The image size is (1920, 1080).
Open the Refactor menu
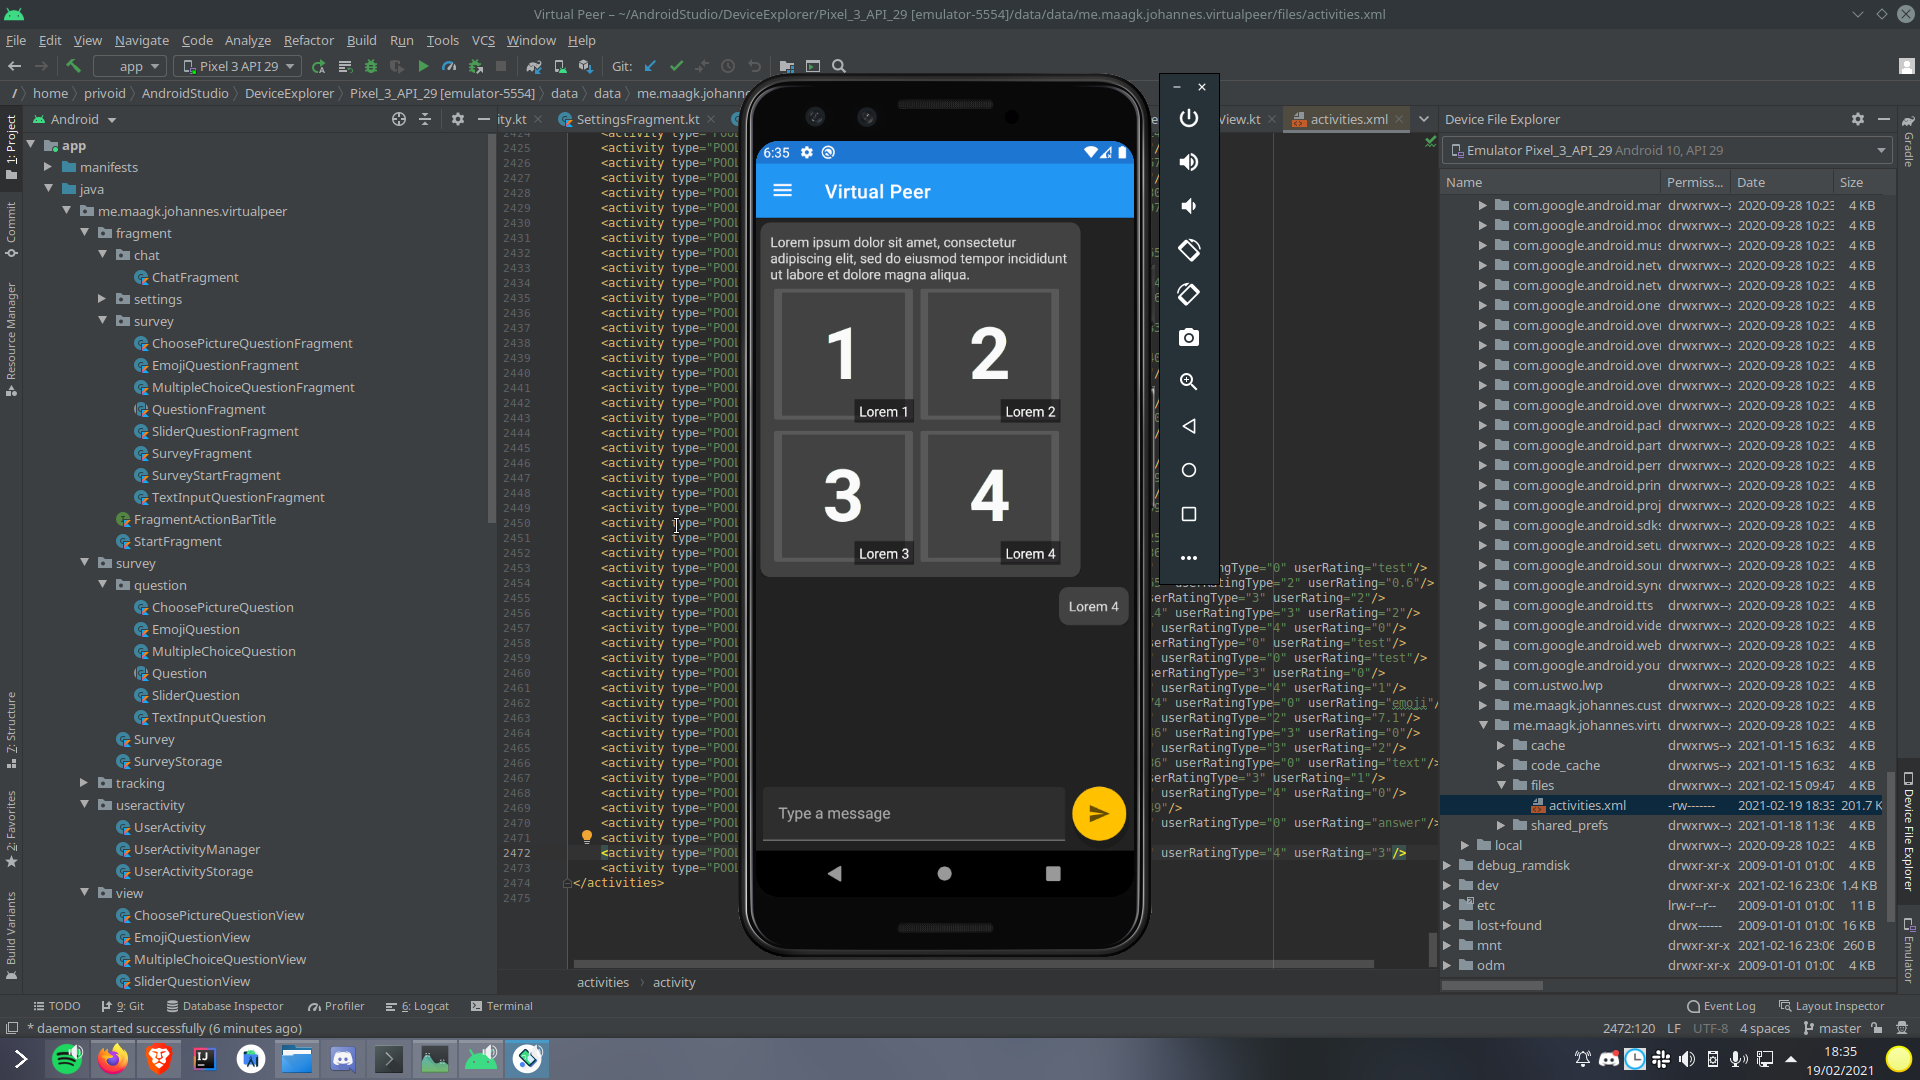308,40
